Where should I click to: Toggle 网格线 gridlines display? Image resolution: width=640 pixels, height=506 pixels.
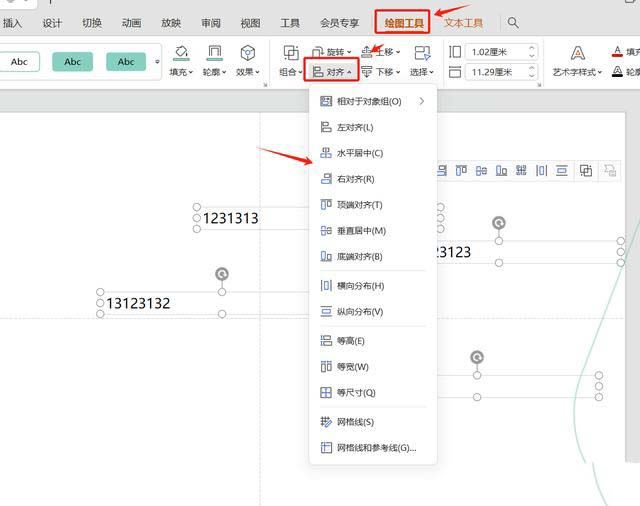pos(355,422)
